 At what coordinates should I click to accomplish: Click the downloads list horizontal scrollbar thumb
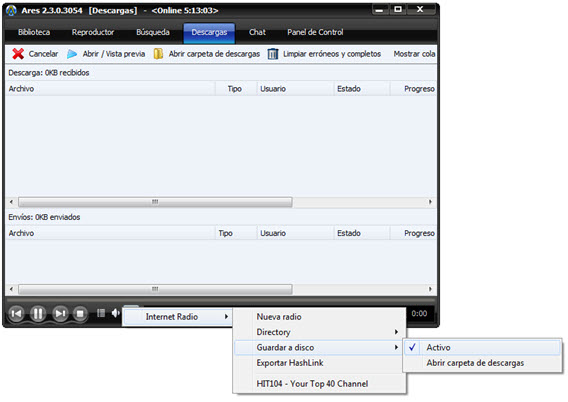(155, 202)
